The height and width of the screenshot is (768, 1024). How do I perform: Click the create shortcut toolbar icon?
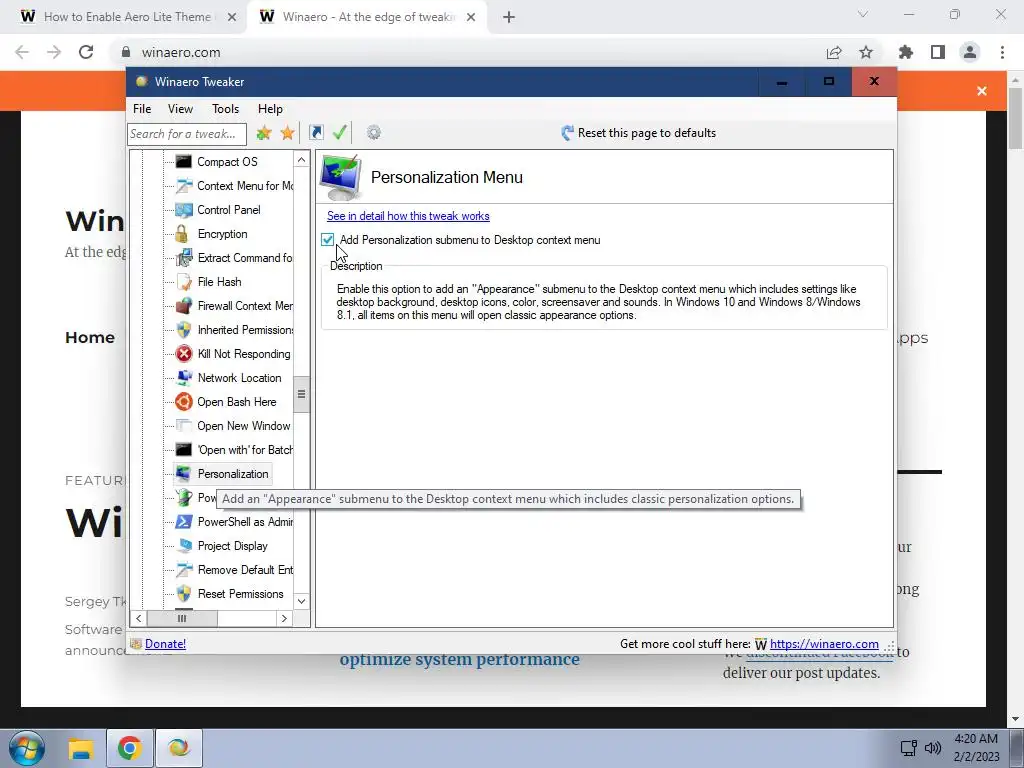(x=316, y=133)
